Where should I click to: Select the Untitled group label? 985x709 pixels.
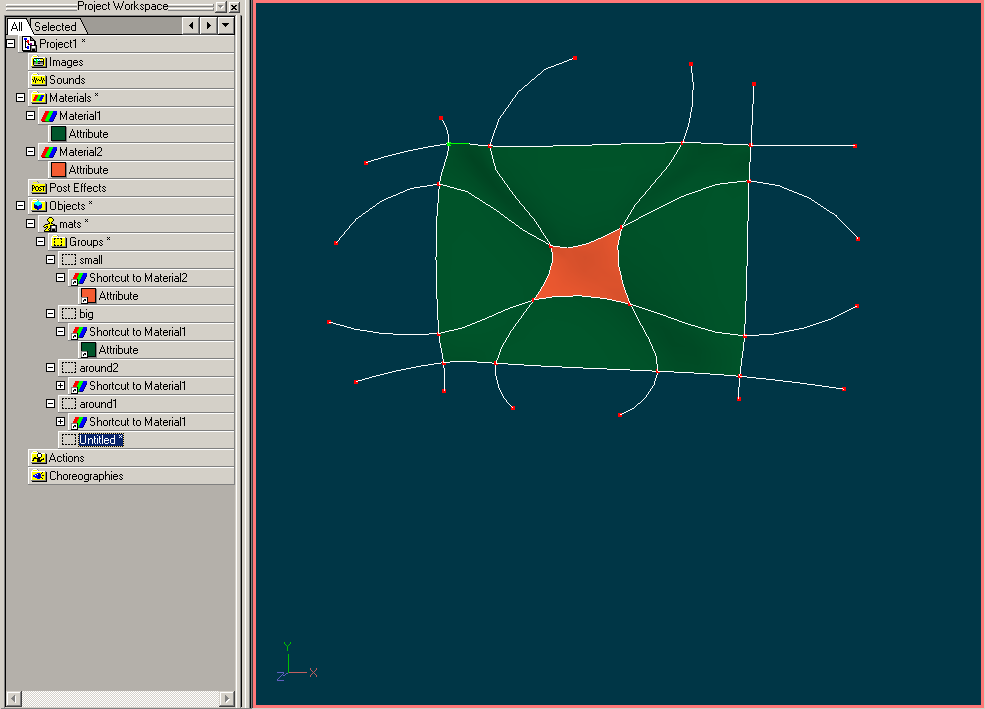point(101,440)
